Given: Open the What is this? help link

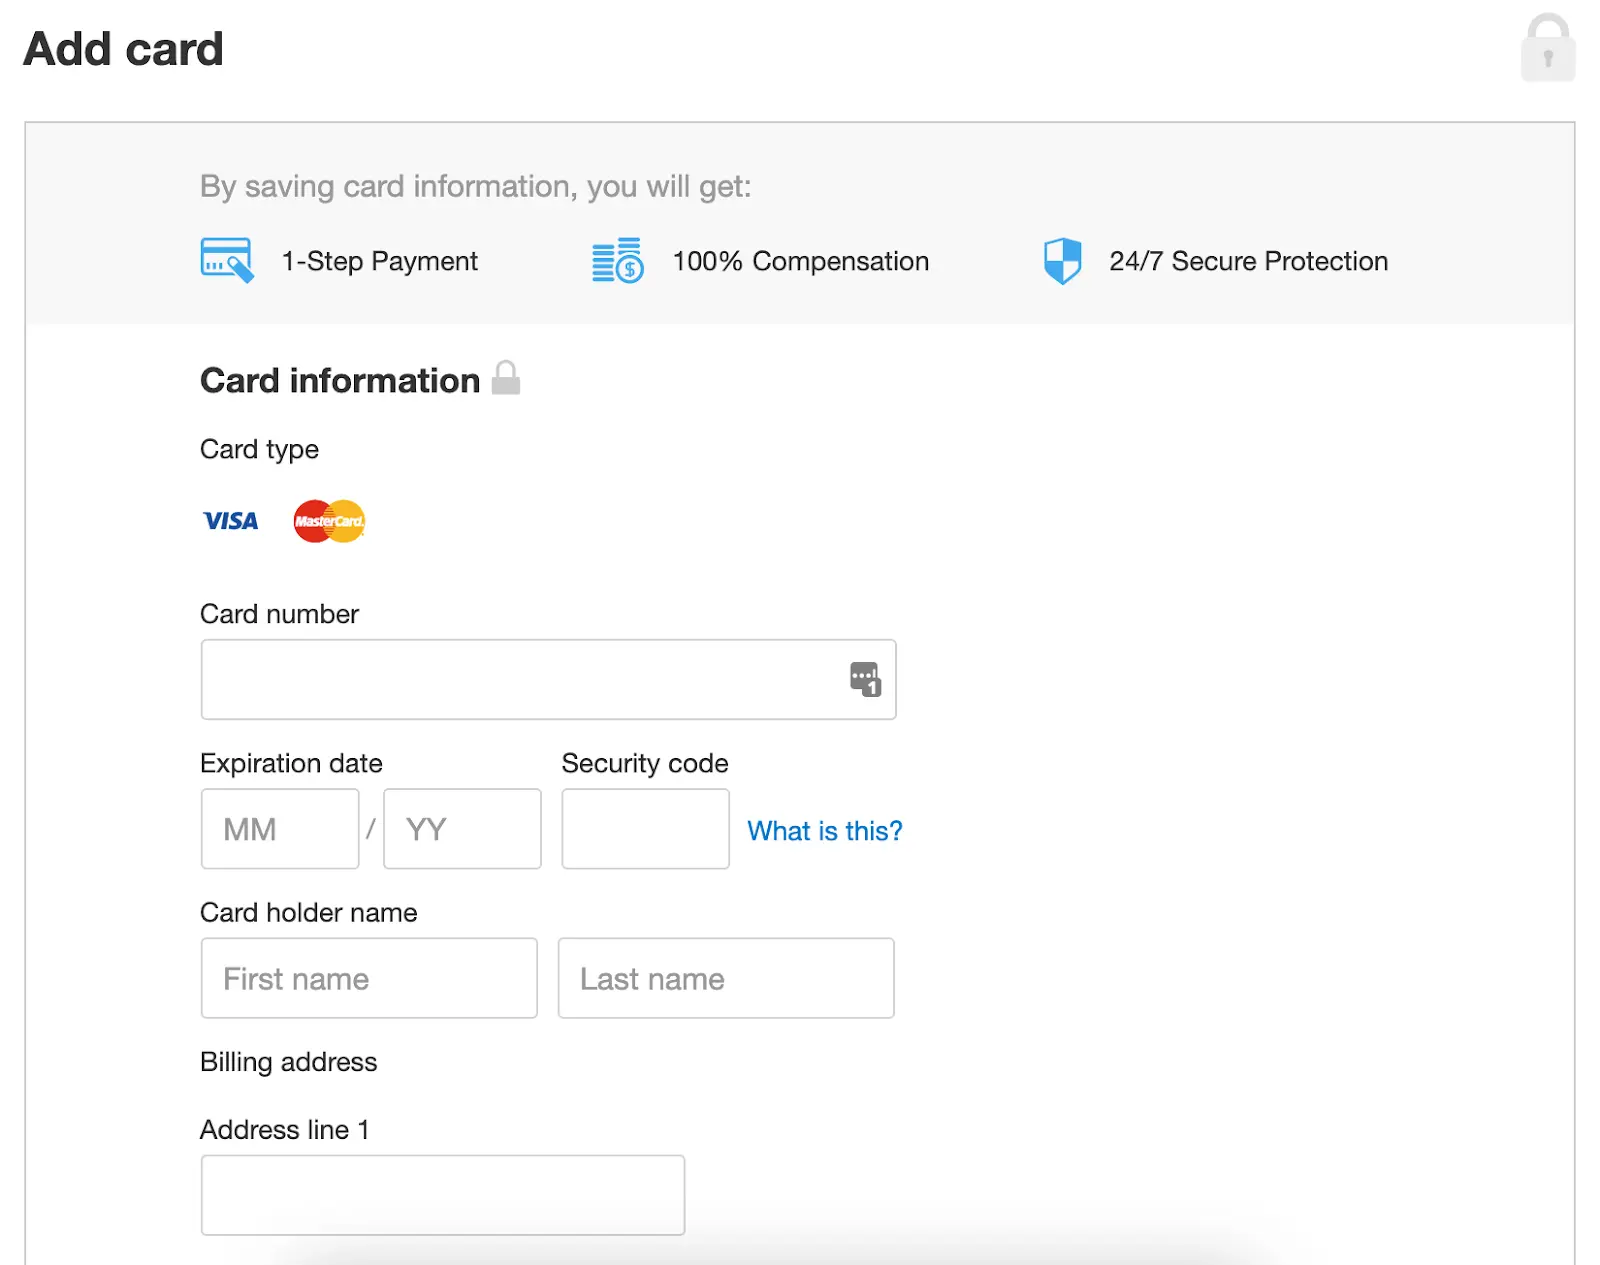Looking at the screenshot, I should click(x=824, y=831).
